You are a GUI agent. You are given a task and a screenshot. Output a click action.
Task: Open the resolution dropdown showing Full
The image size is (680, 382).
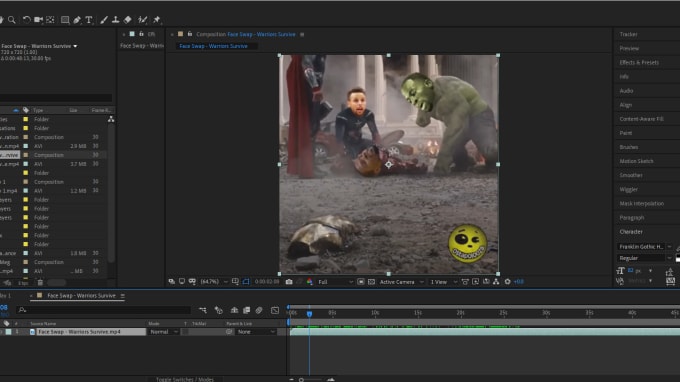pyautogui.click(x=335, y=282)
